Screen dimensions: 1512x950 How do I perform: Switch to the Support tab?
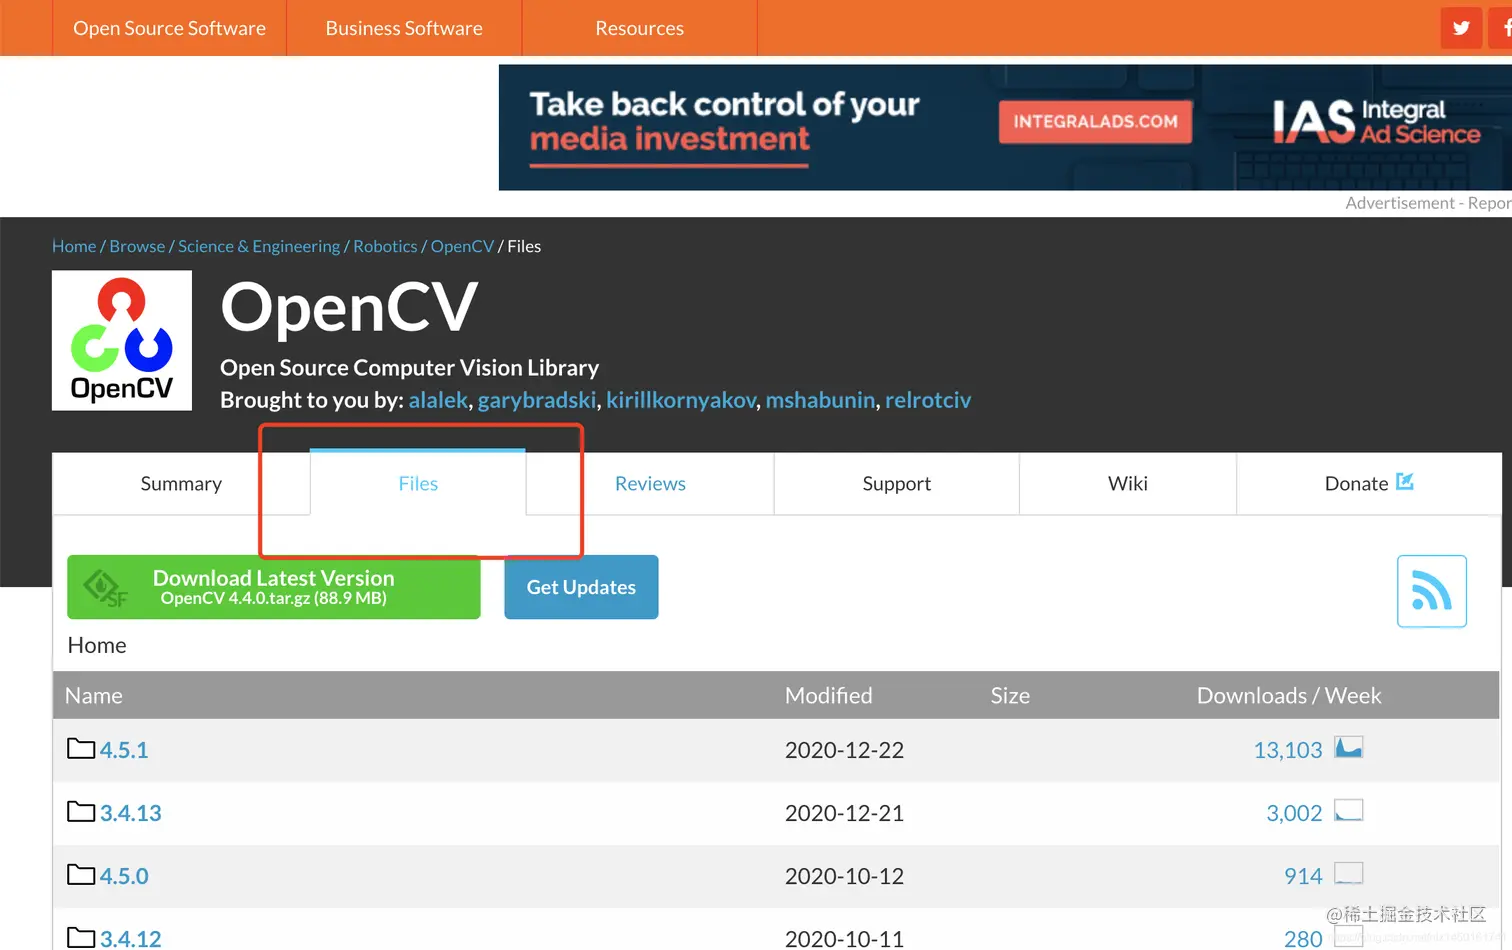click(x=897, y=484)
